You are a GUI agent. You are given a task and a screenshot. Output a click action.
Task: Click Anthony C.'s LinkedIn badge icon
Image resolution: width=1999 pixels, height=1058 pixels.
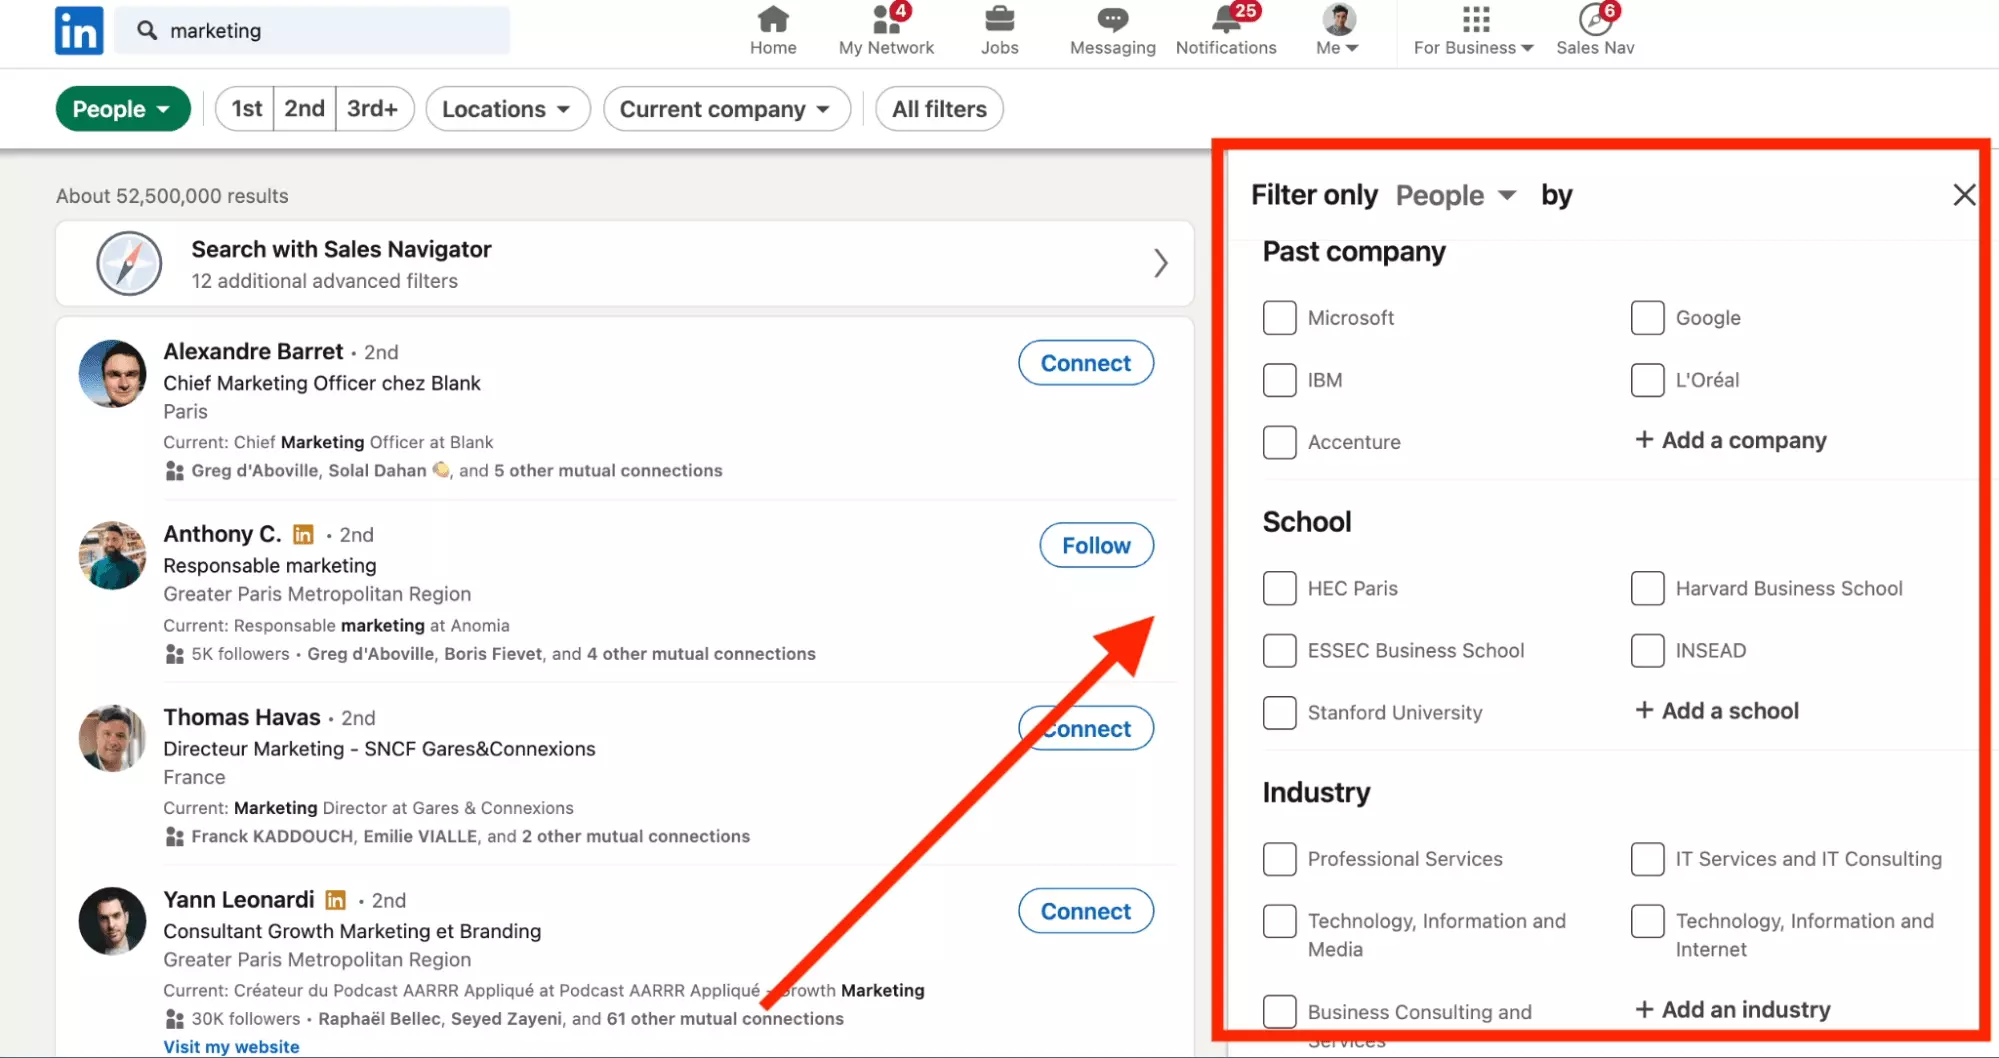[302, 534]
